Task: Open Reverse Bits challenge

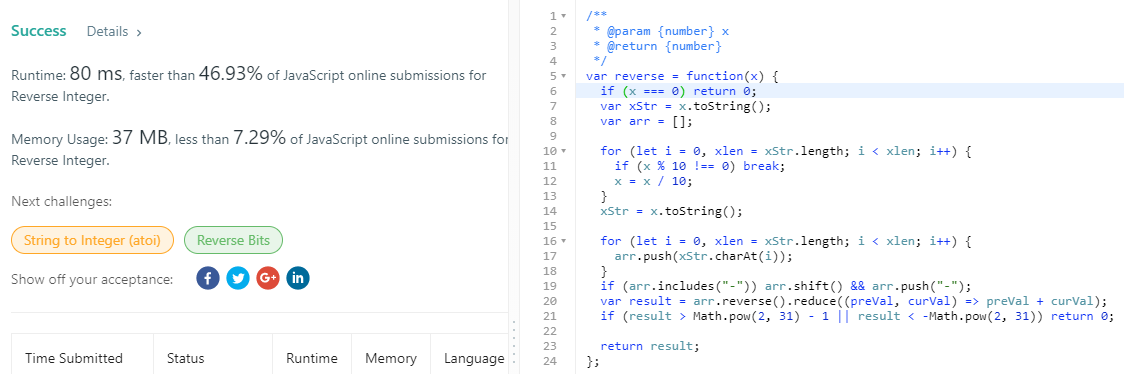Action: pyautogui.click(x=234, y=240)
